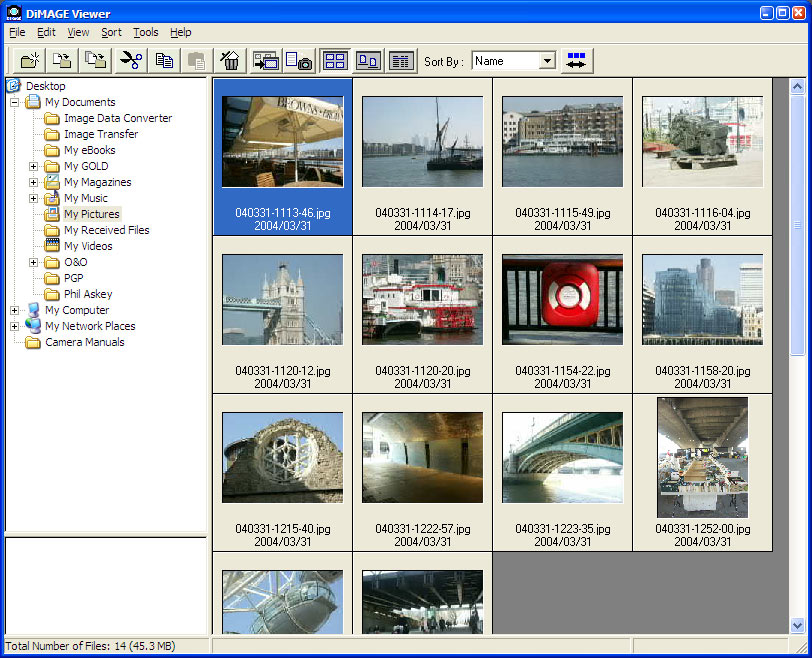Open the File menu
Viewport: 812px width, 658px height.
(17, 32)
